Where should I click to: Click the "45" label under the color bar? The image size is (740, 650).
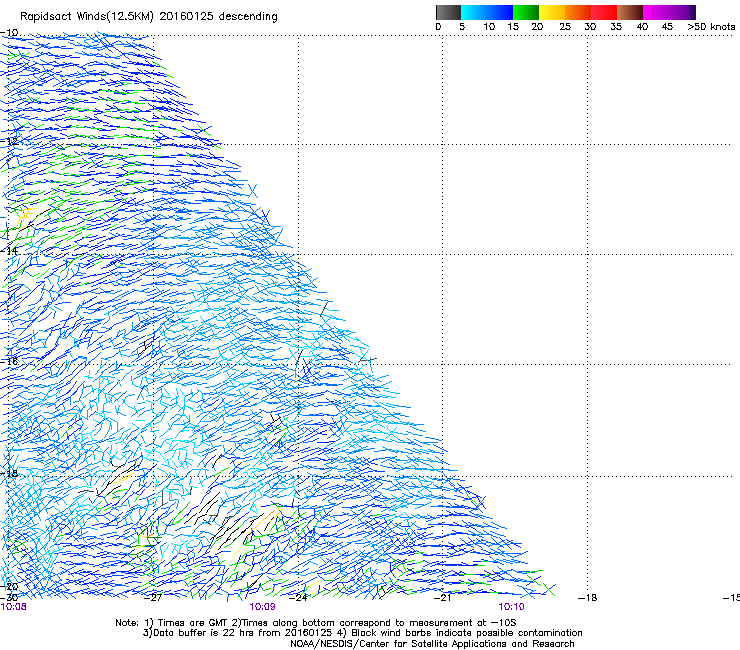point(667,27)
